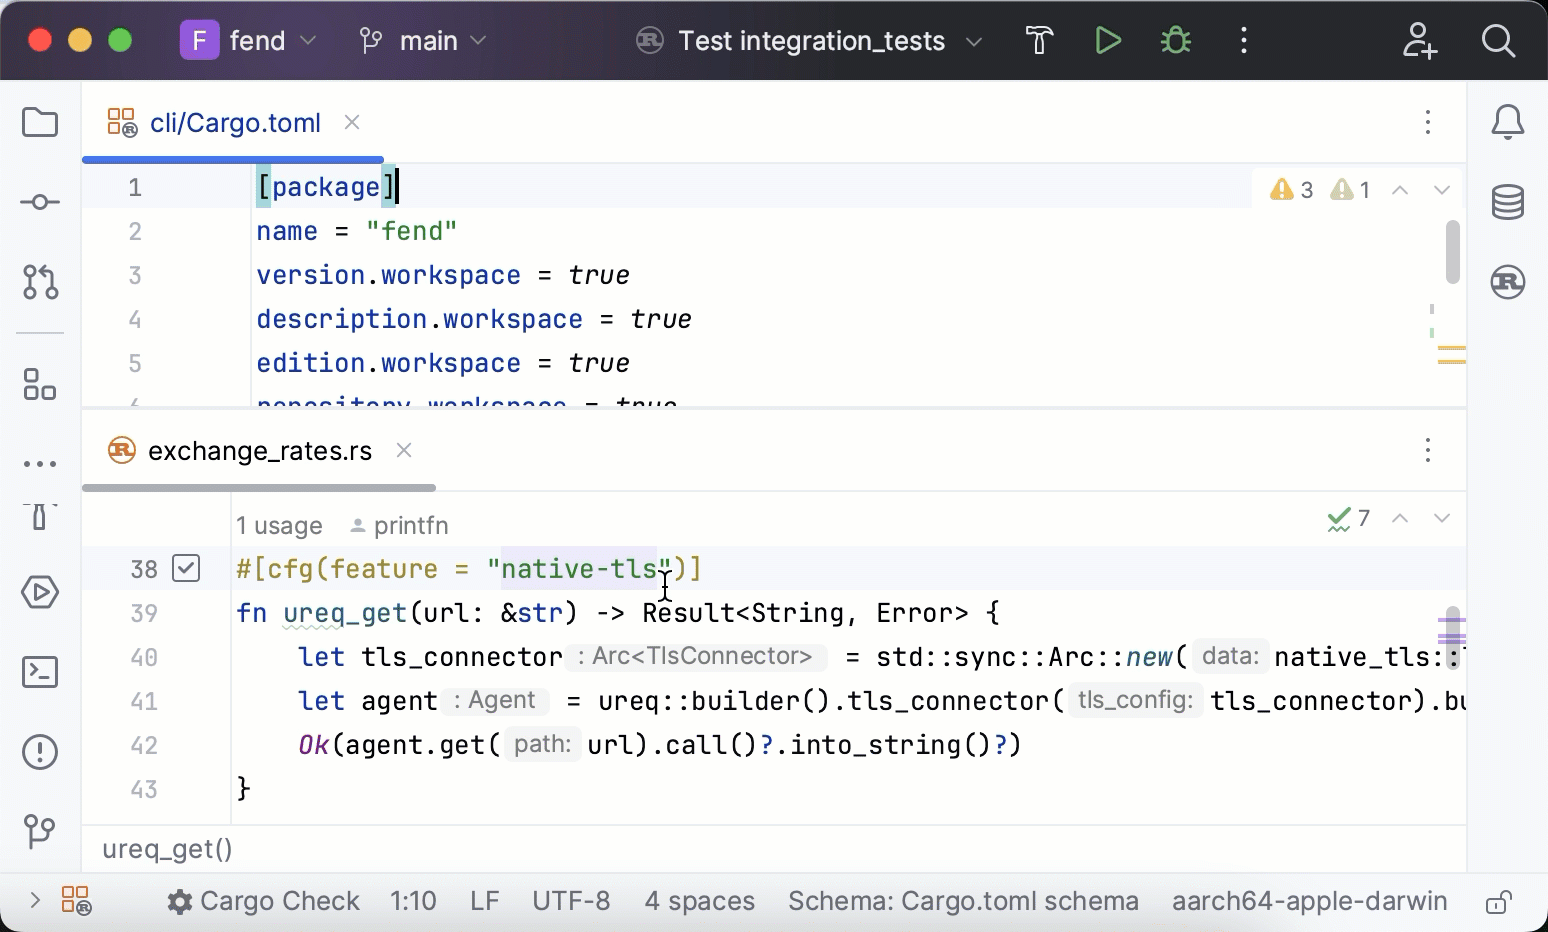Open the Database tool window

point(1508,201)
